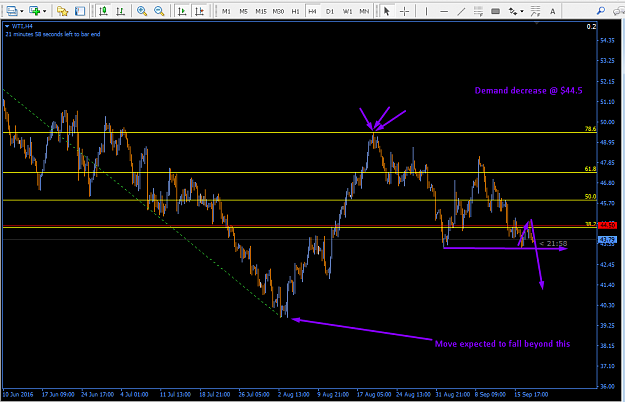Click the '4 Jul 01:00' date label
625x402 pixels.
[x=134, y=394]
